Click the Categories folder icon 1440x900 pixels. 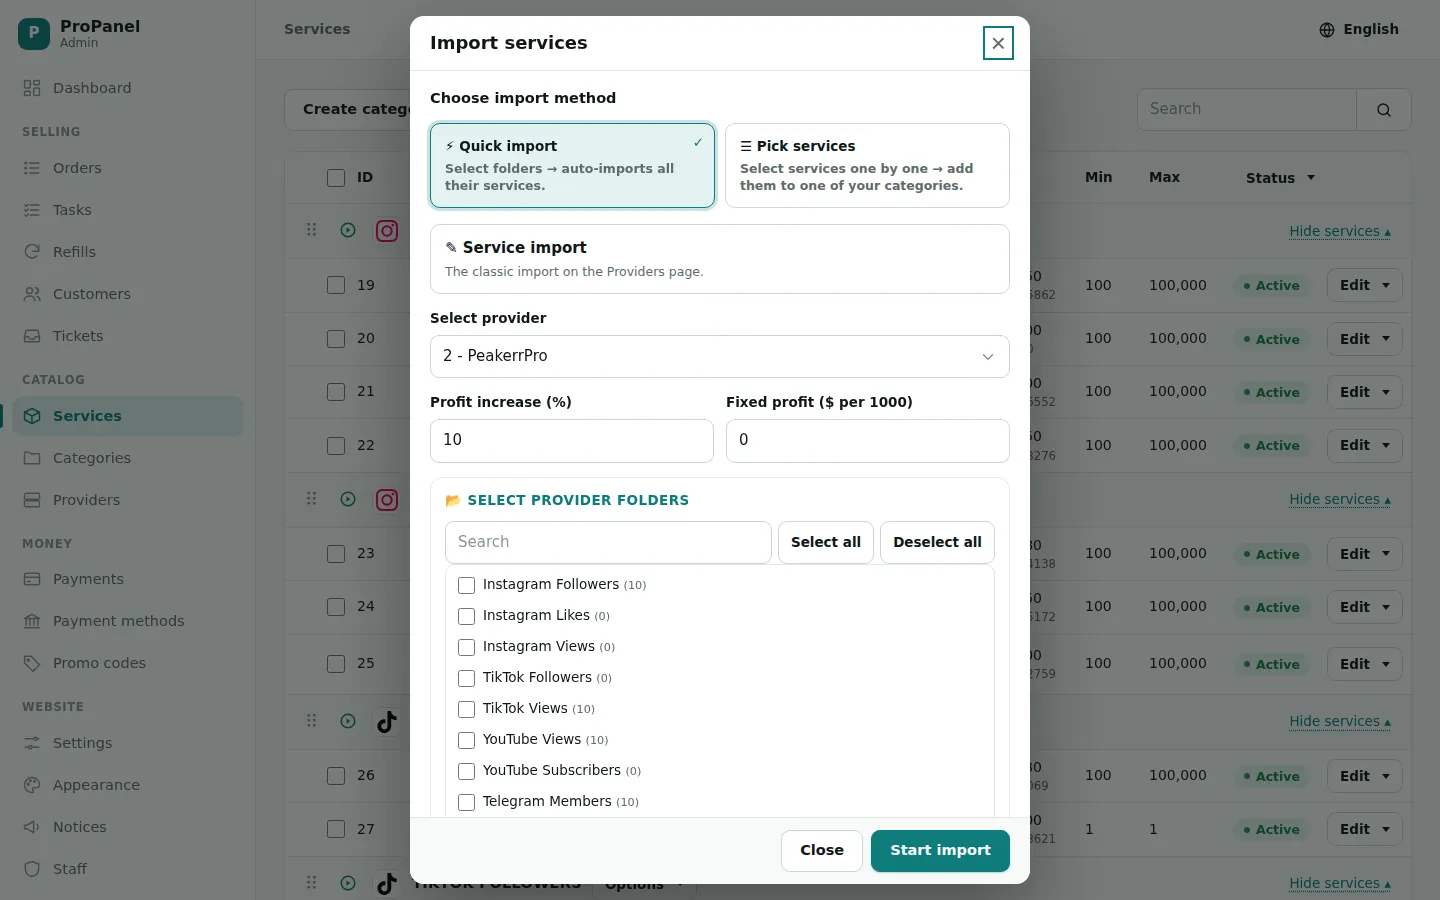32,458
